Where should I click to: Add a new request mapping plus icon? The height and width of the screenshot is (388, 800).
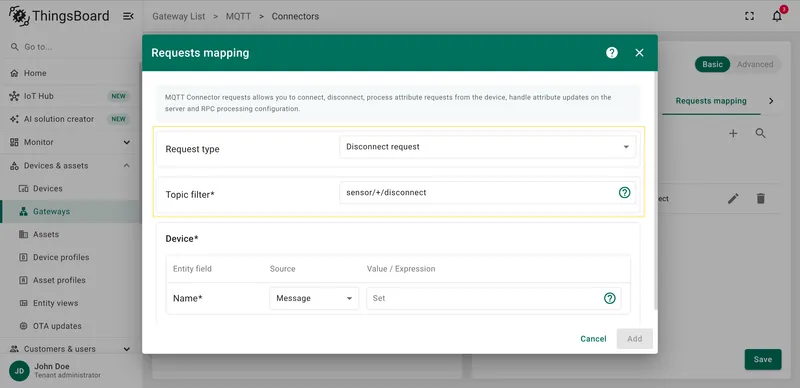point(733,133)
